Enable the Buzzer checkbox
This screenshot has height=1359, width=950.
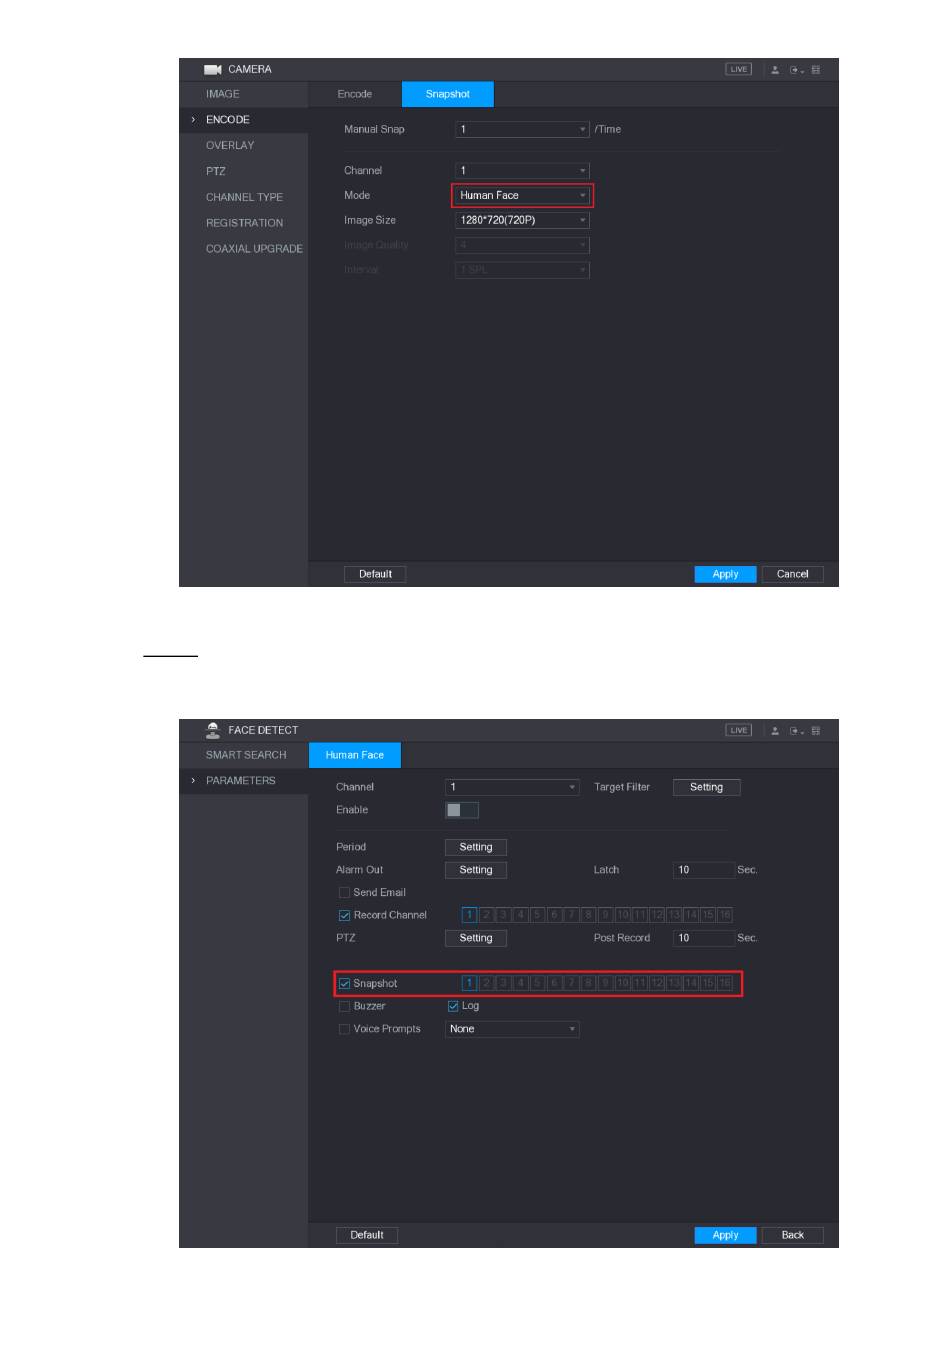tap(345, 1006)
